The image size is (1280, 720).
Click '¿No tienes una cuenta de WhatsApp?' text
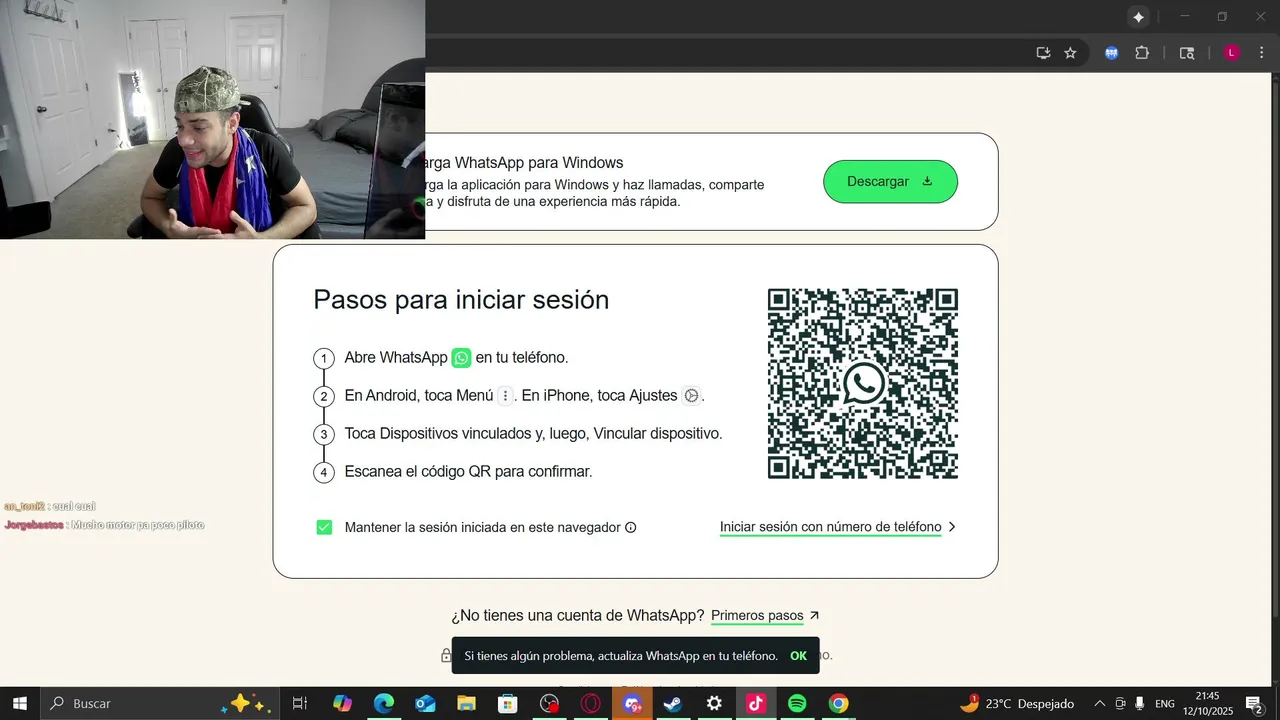(x=578, y=616)
